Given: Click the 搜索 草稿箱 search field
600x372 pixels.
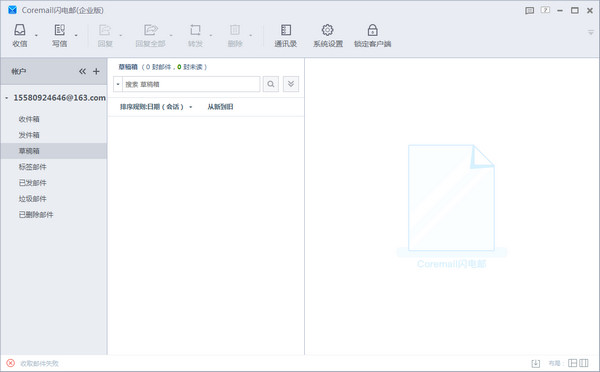Looking at the screenshot, I should (191, 84).
